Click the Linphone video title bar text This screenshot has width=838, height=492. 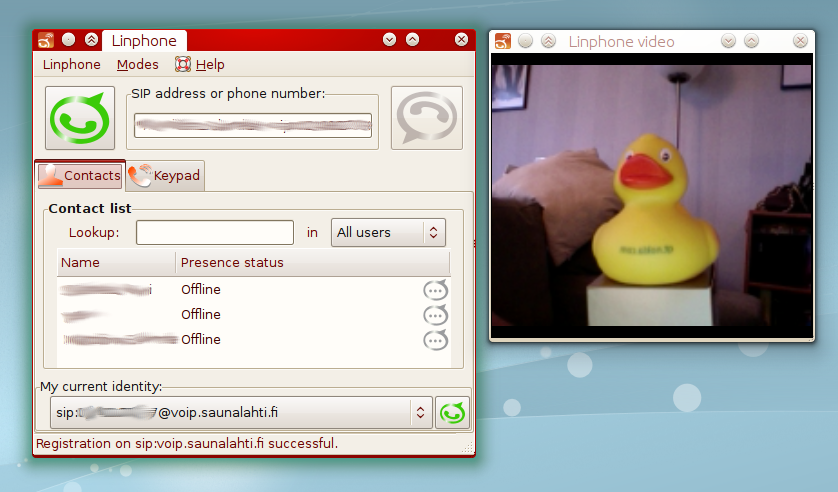pyautogui.click(x=622, y=42)
